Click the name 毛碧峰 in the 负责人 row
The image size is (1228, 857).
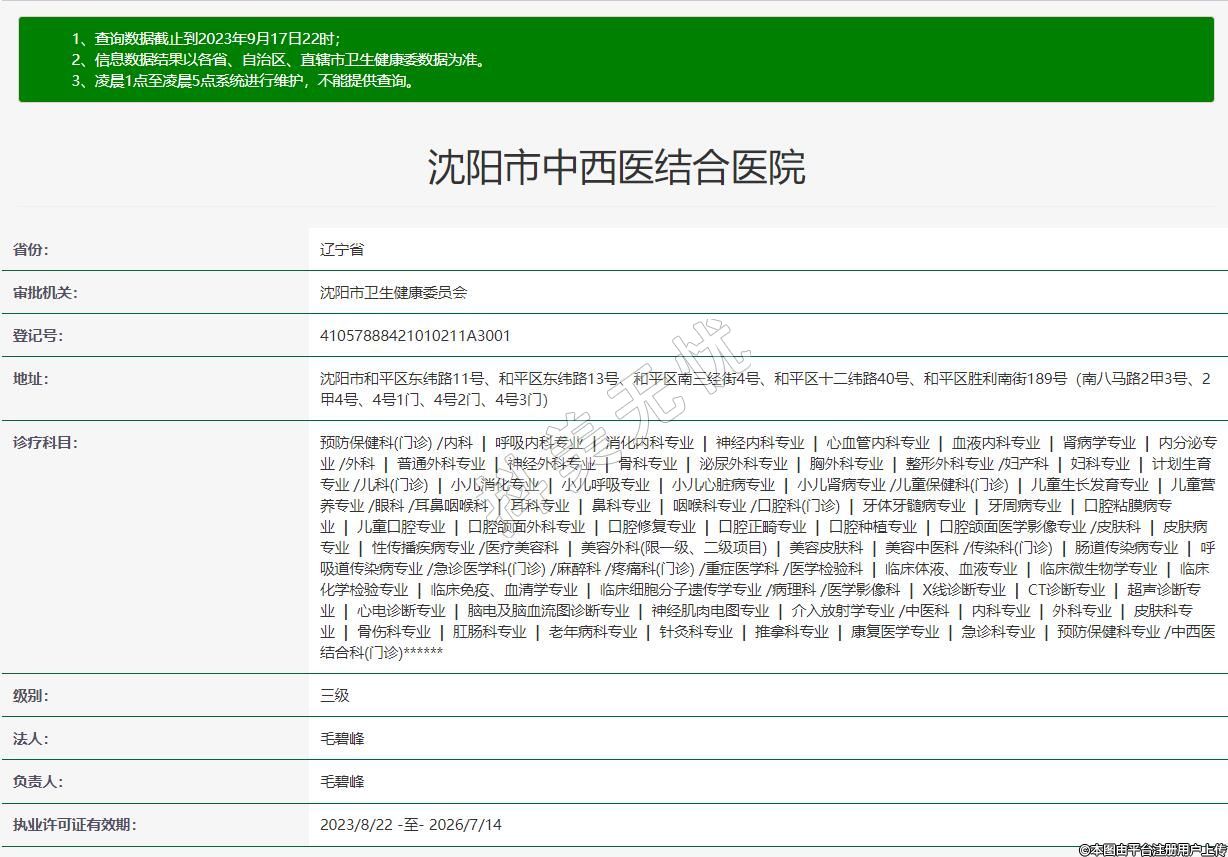[x=342, y=782]
